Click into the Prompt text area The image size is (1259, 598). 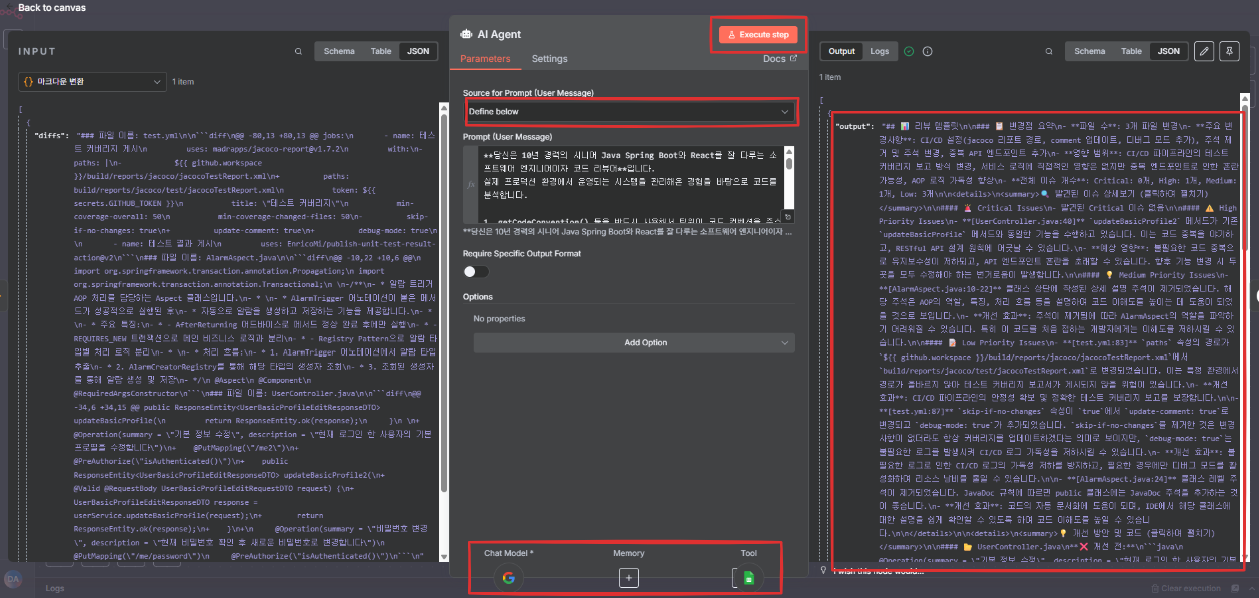pyautogui.click(x=630, y=185)
